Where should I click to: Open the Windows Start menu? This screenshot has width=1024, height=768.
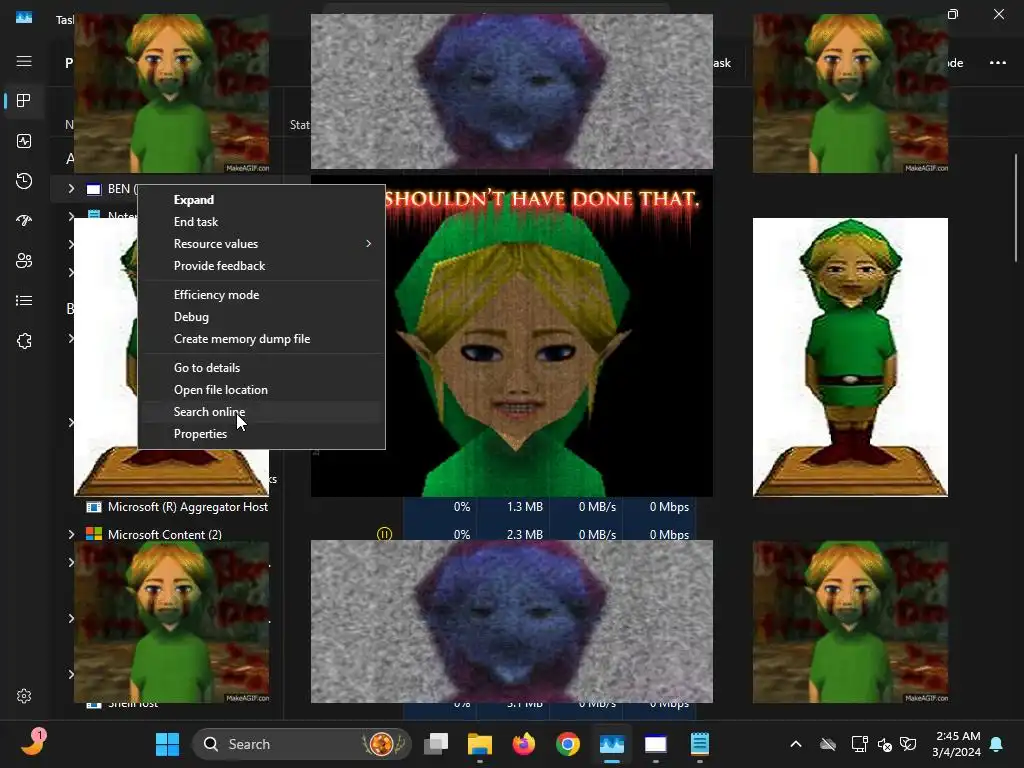[x=167, y=744]
